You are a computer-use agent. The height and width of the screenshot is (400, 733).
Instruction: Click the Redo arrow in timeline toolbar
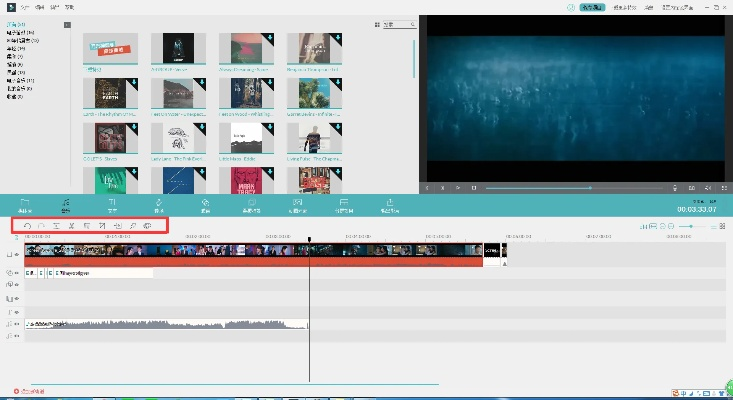coord(41,227)
